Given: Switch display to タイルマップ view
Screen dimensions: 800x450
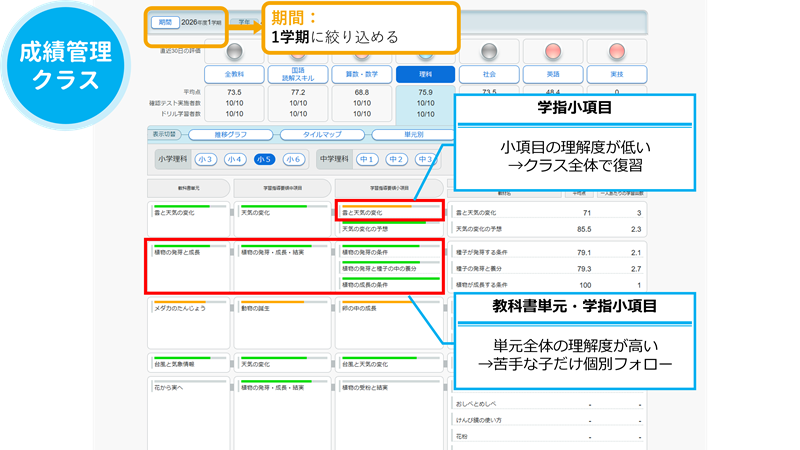Looking at the screenshot, I should click(x=322, y=135).
